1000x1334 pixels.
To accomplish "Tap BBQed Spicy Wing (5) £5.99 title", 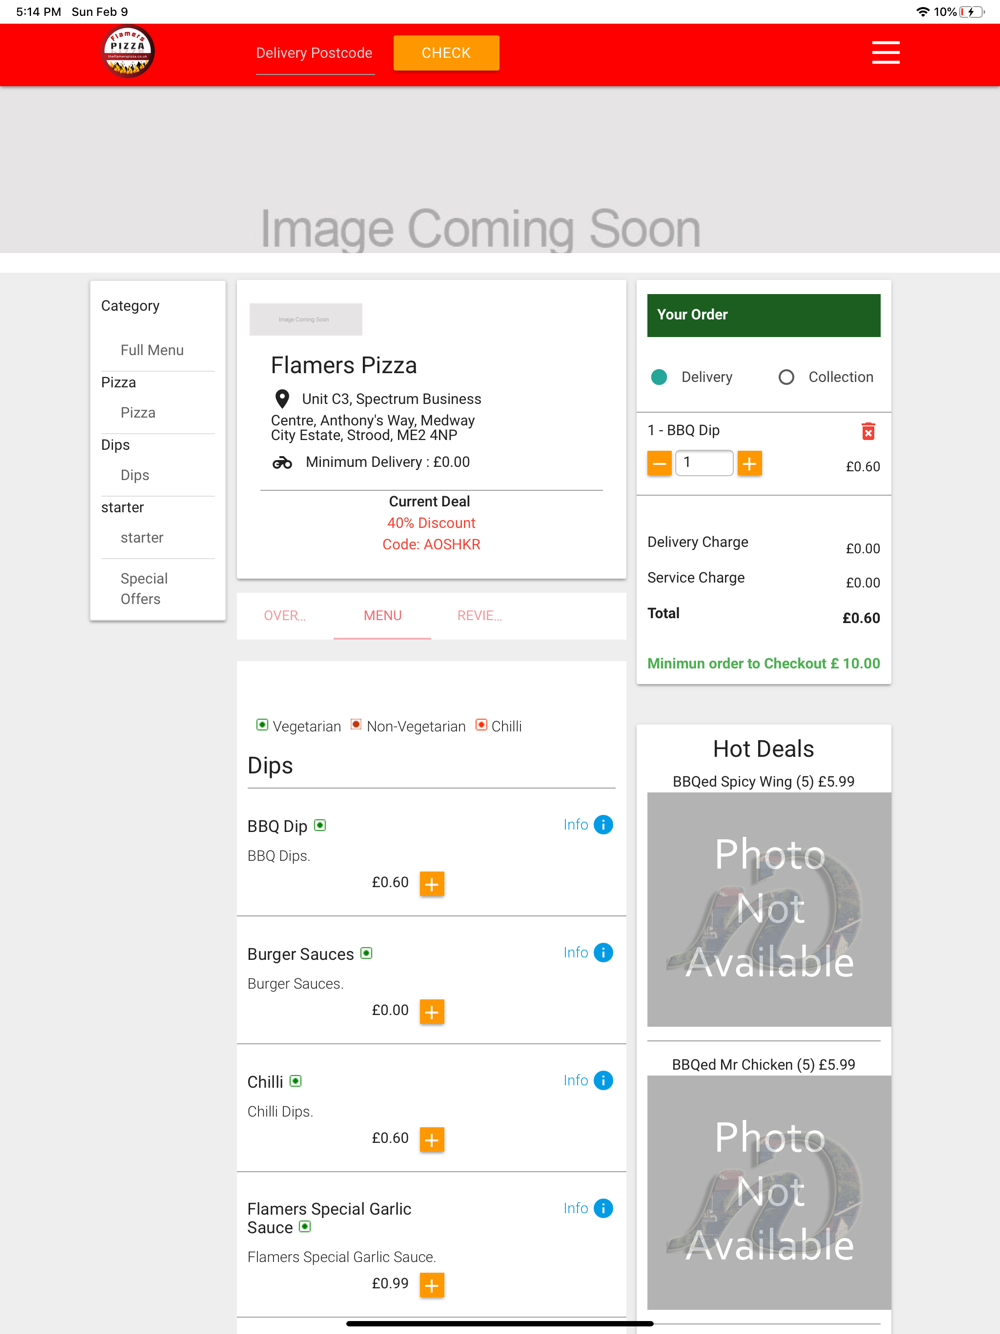I will pyautogui.click(x=764, y=782).
